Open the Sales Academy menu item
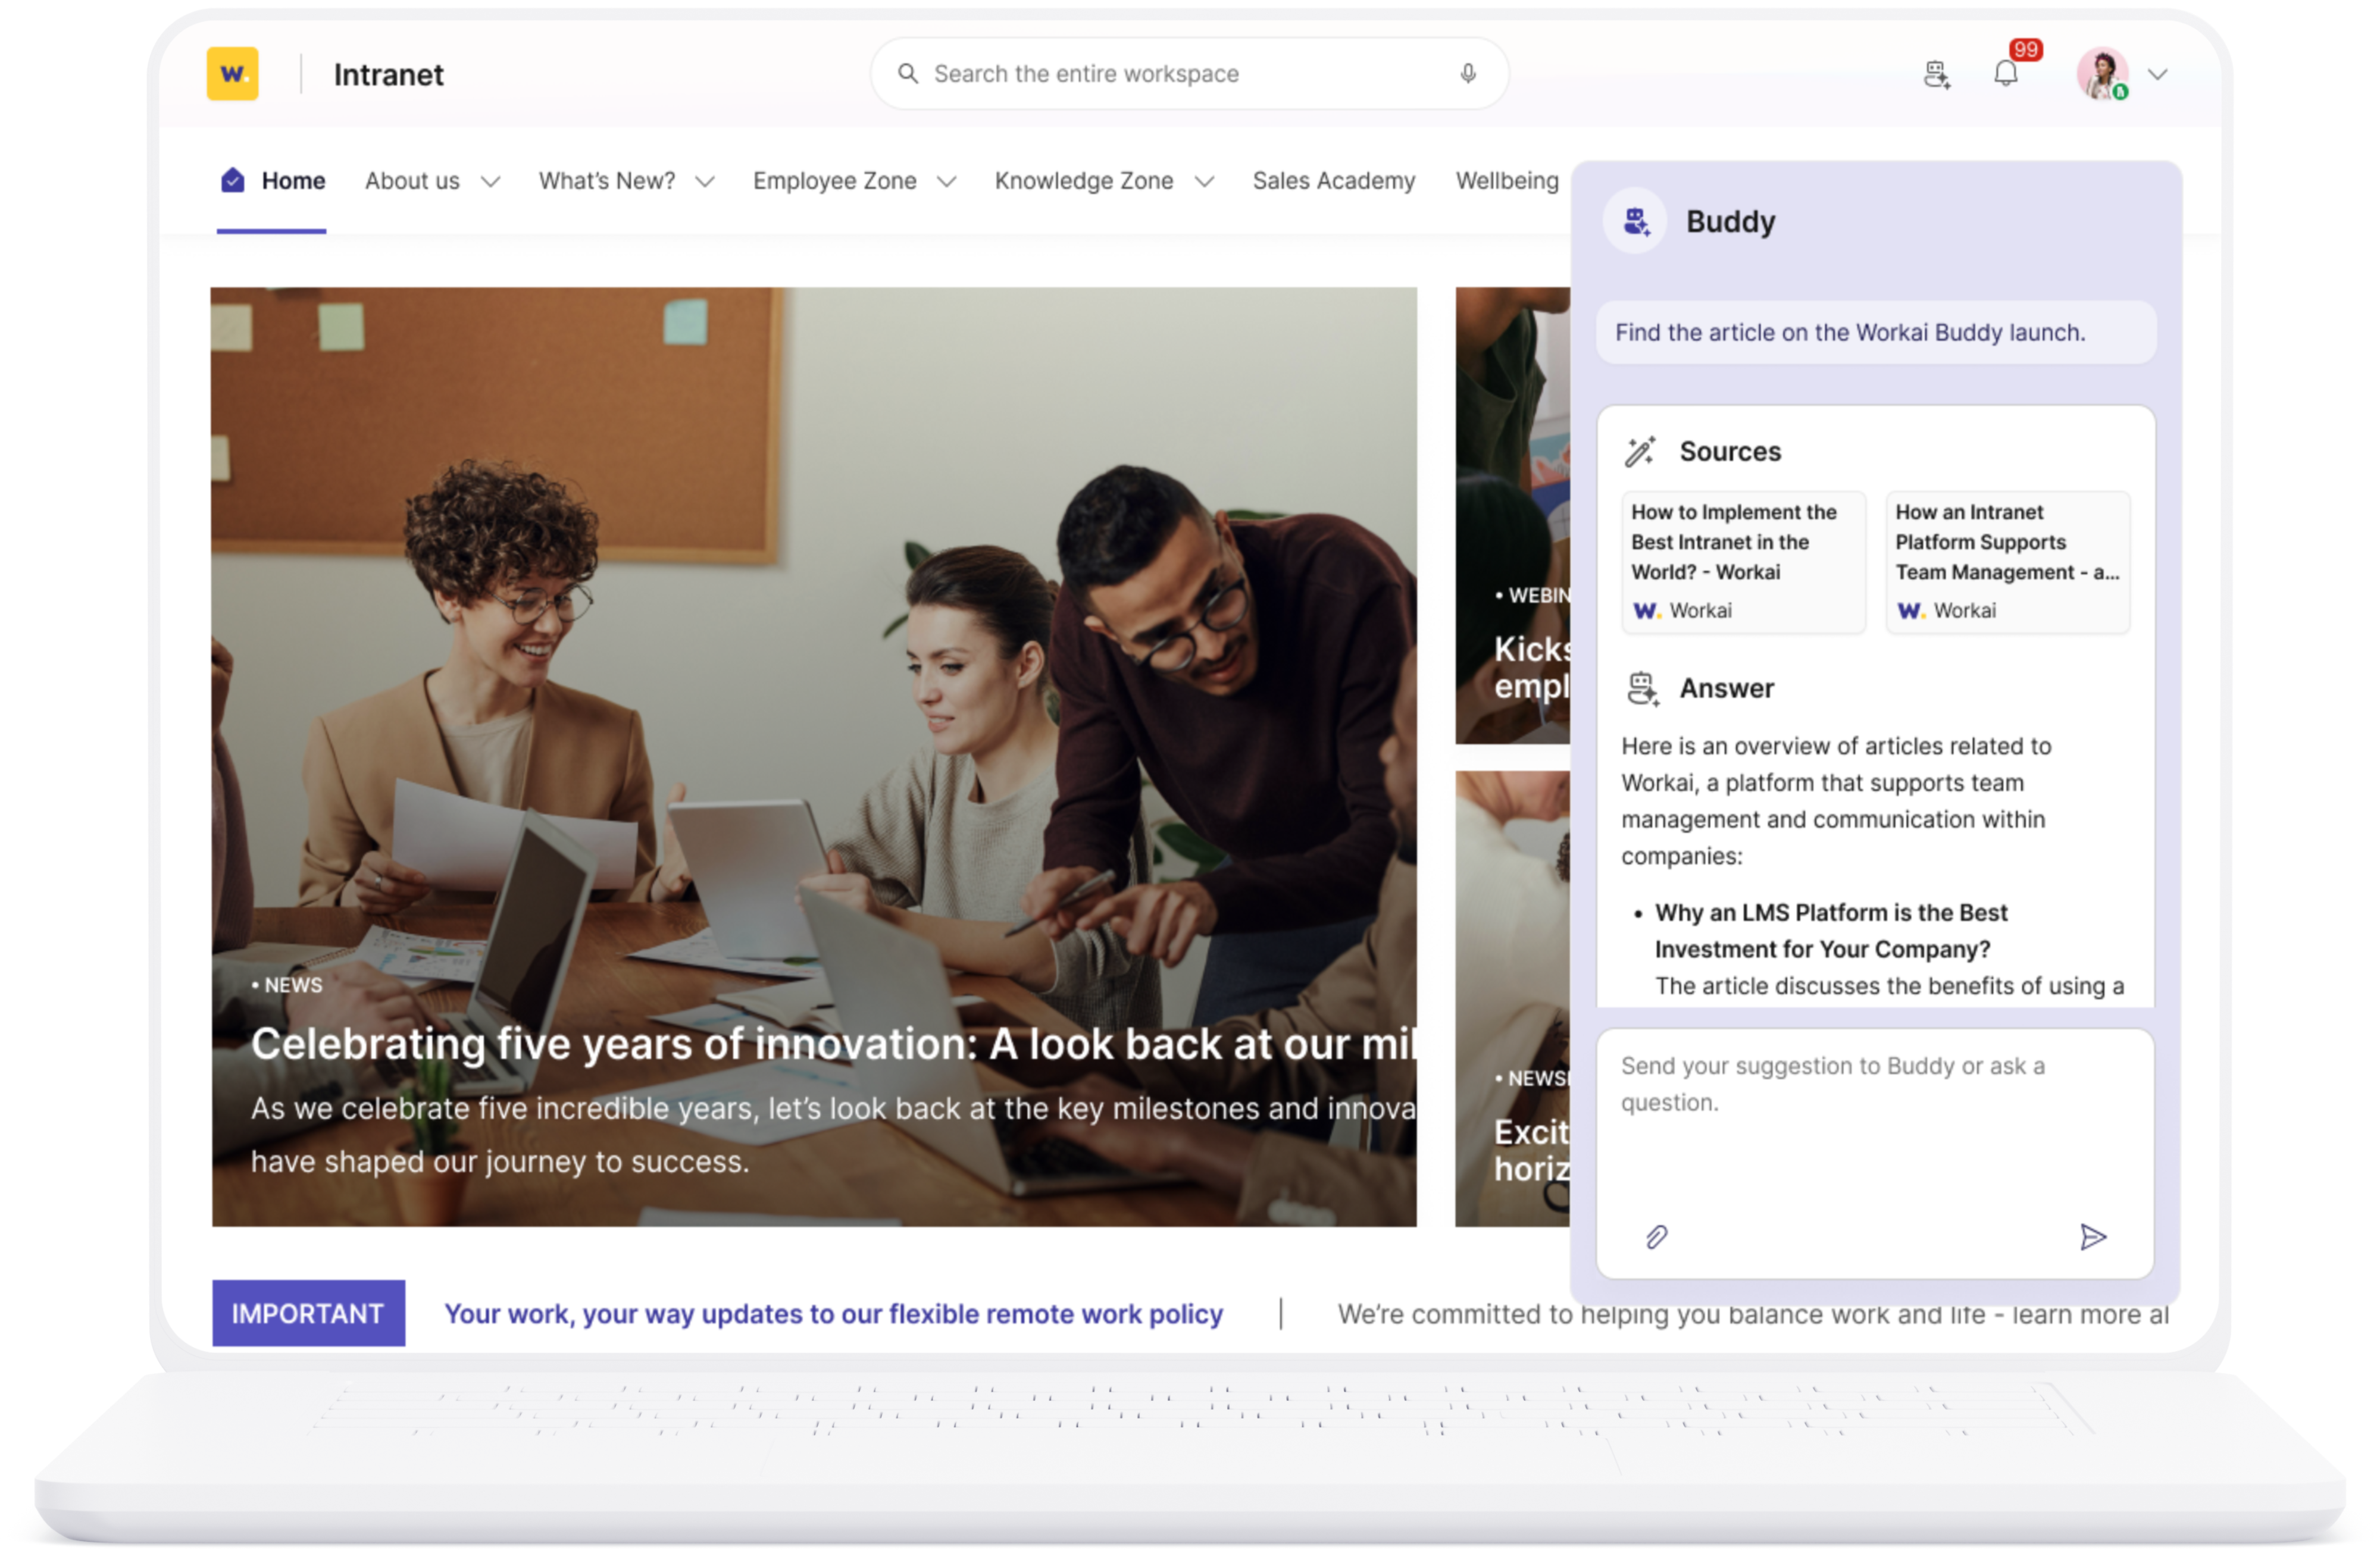 coord(1333,181)
